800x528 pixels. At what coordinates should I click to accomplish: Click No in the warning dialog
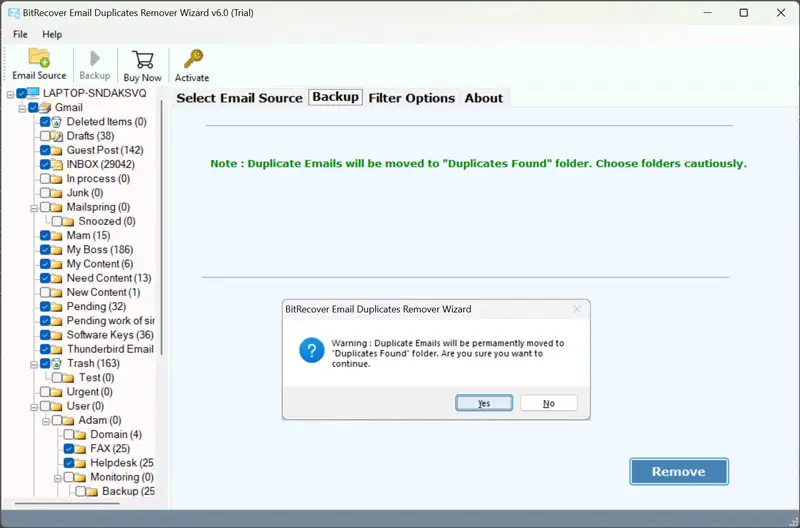point(548,403)
